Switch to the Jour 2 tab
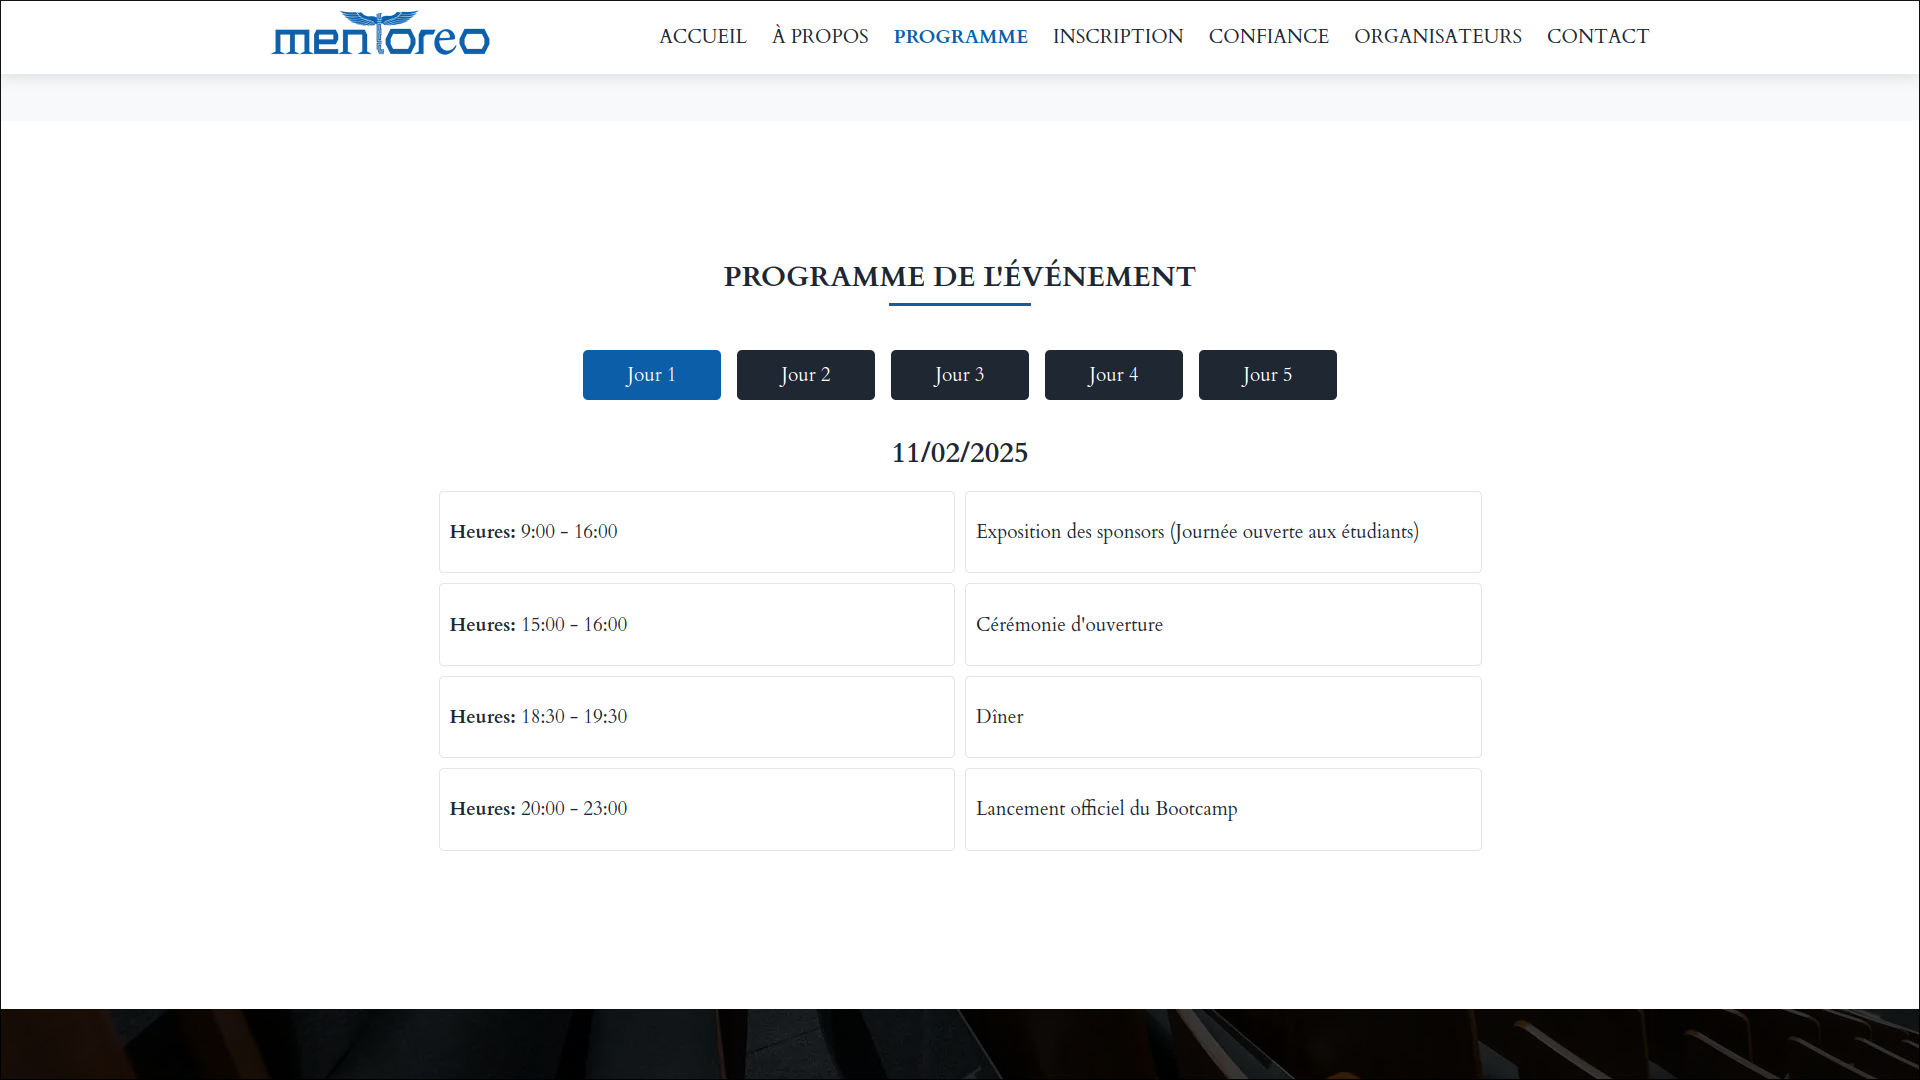This screenshot has width=1920, height=1080. 805,375
